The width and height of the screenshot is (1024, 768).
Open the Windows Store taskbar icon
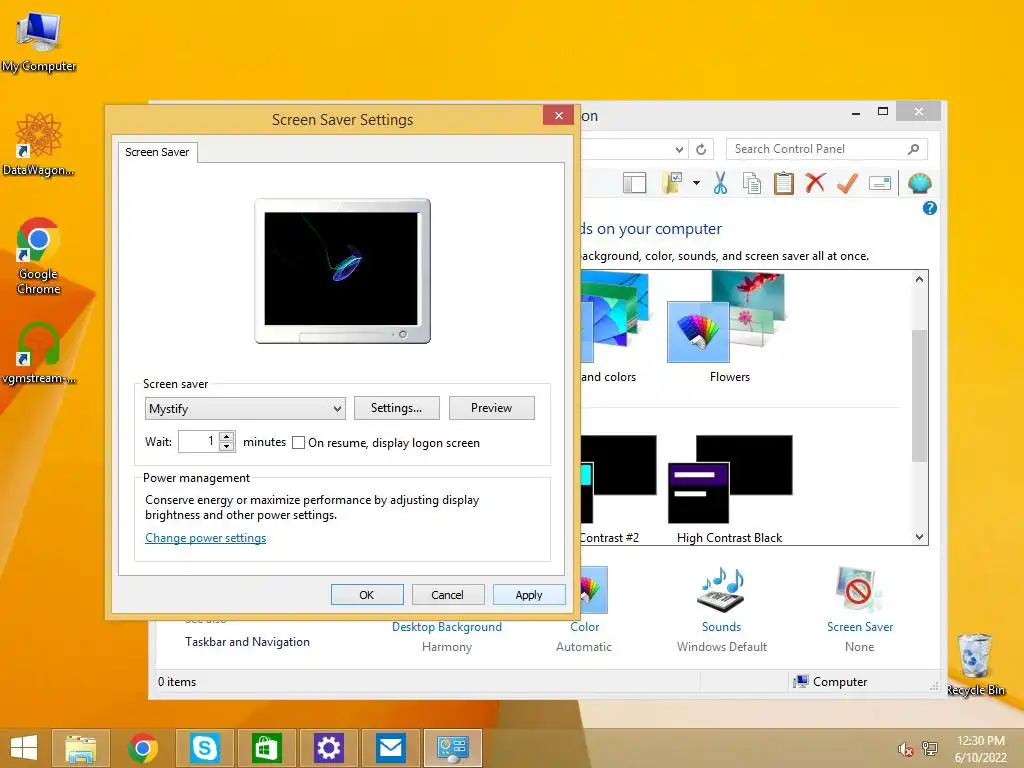click(x=266, y=748)
